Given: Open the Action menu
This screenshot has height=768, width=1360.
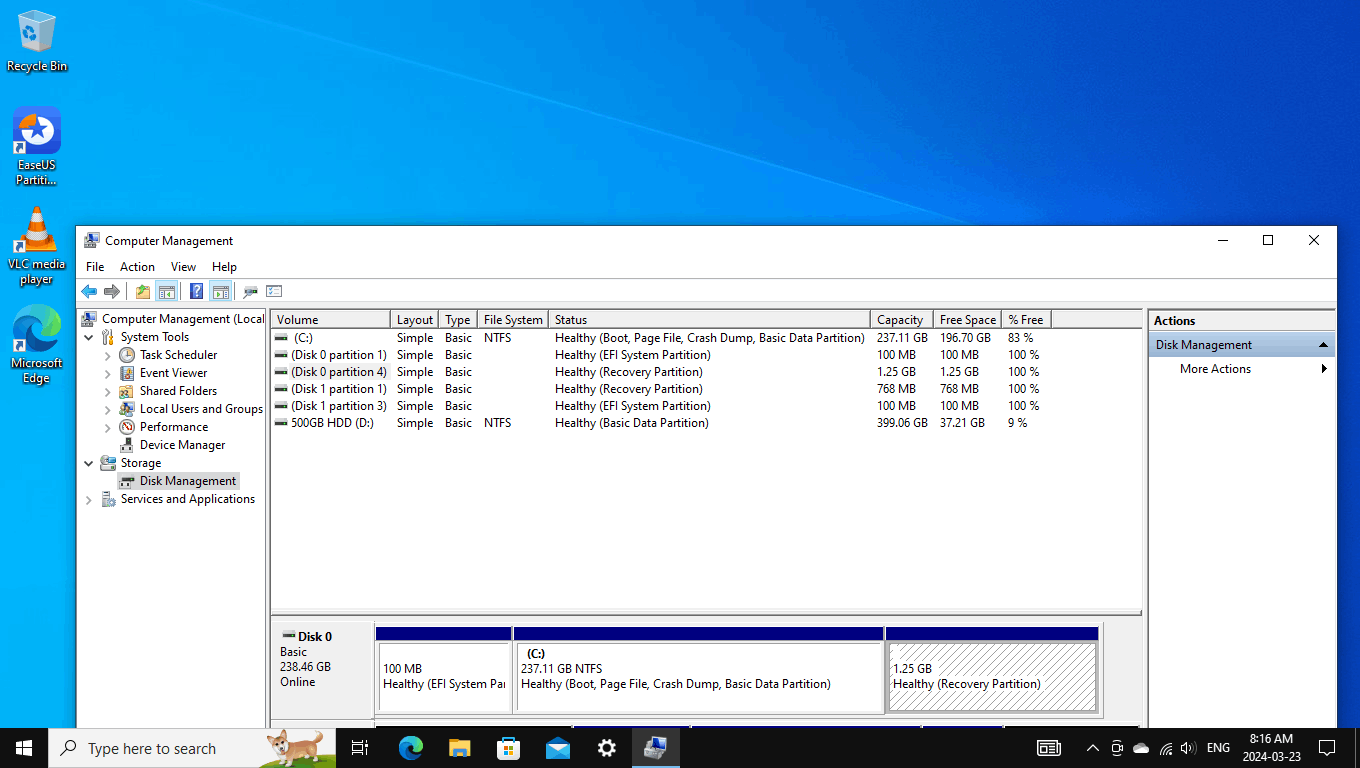Looking at the screenshot, I should point(137,267).
